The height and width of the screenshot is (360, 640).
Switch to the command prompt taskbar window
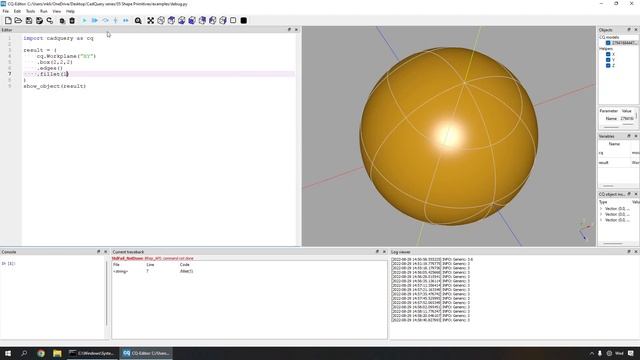(x=92, y=353)
